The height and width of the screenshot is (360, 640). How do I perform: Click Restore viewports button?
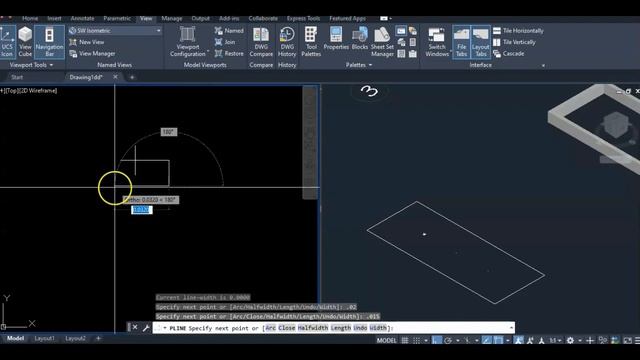[x=229, y=53]
